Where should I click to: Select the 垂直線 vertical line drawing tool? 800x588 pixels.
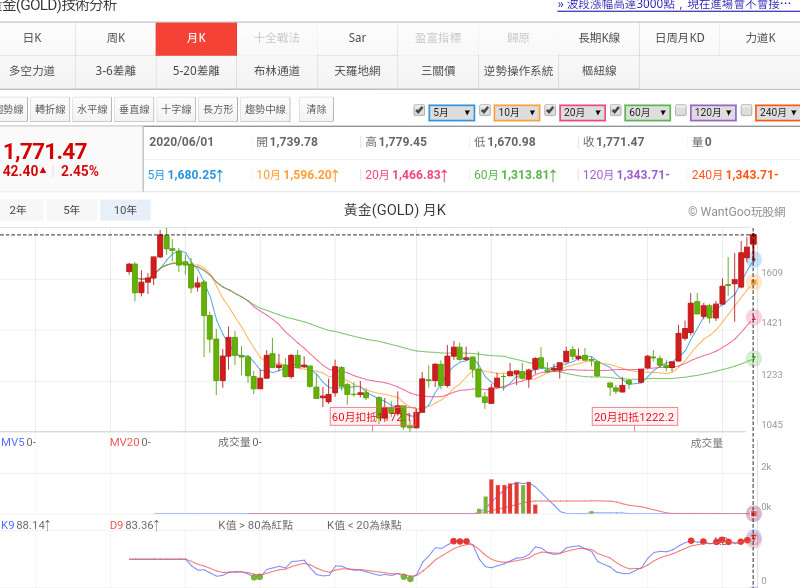[134, 110]
